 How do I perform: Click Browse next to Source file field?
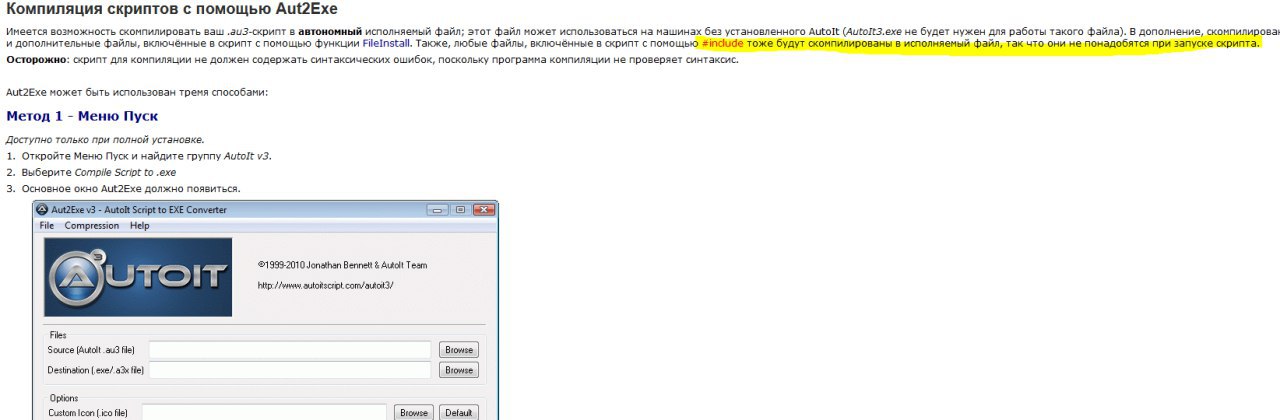(459, 350)
